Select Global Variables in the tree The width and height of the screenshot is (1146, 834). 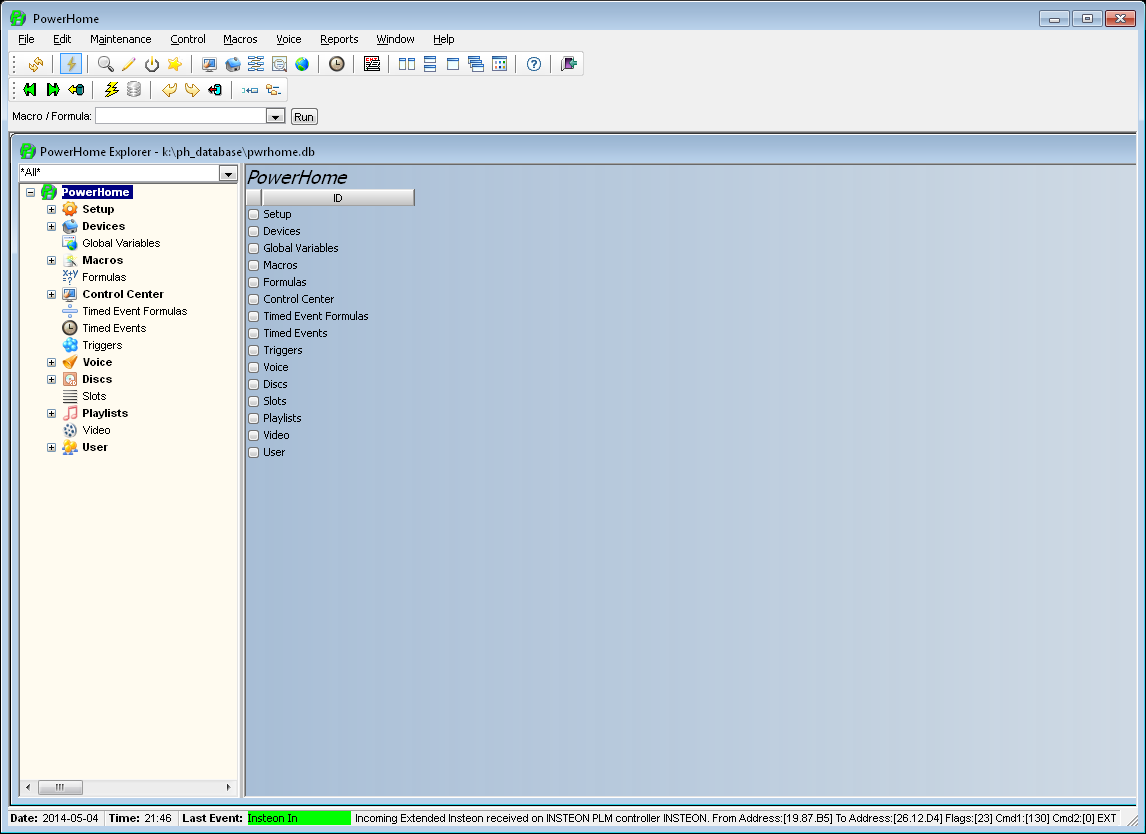[x=121, y=243]
